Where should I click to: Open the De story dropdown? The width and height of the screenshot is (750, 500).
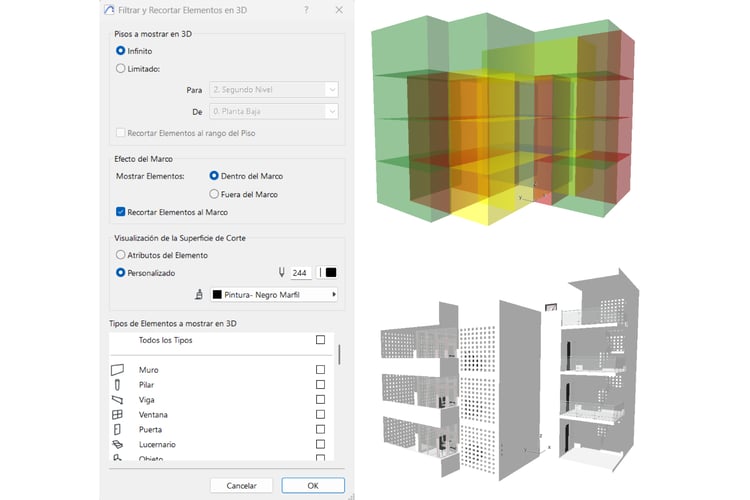274,111
